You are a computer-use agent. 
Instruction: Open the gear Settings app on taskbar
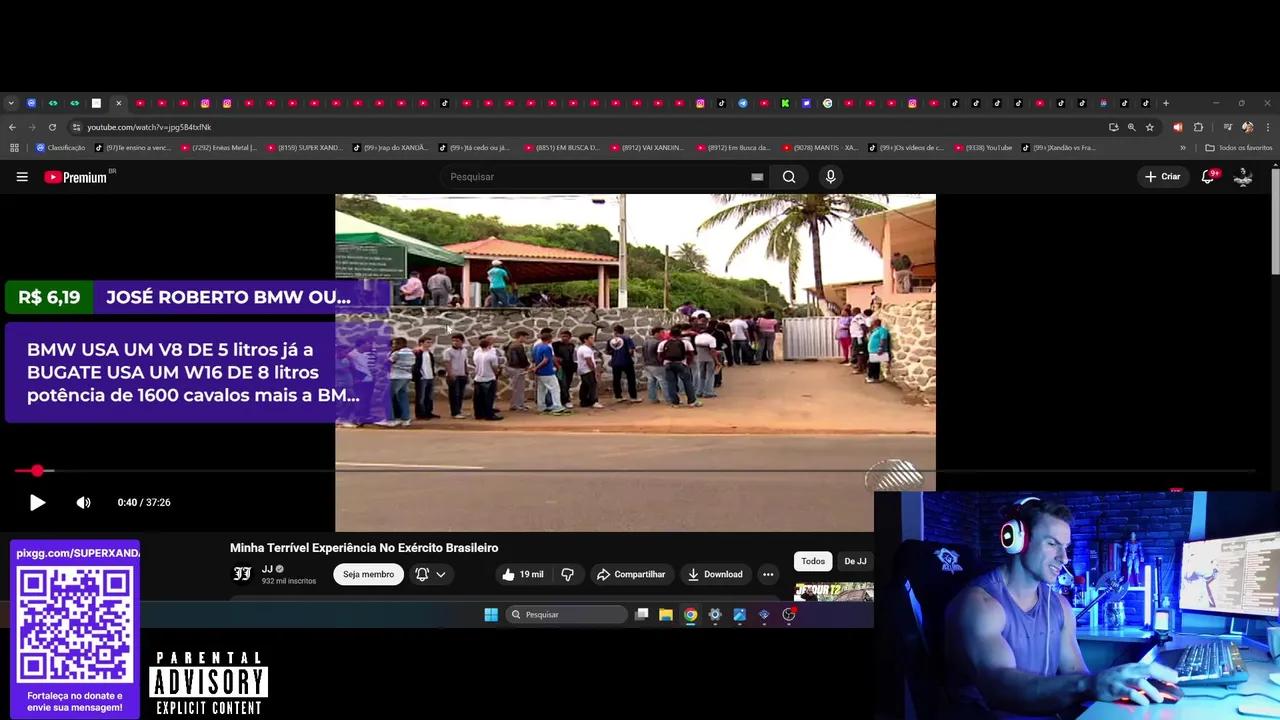coord(715,615)
